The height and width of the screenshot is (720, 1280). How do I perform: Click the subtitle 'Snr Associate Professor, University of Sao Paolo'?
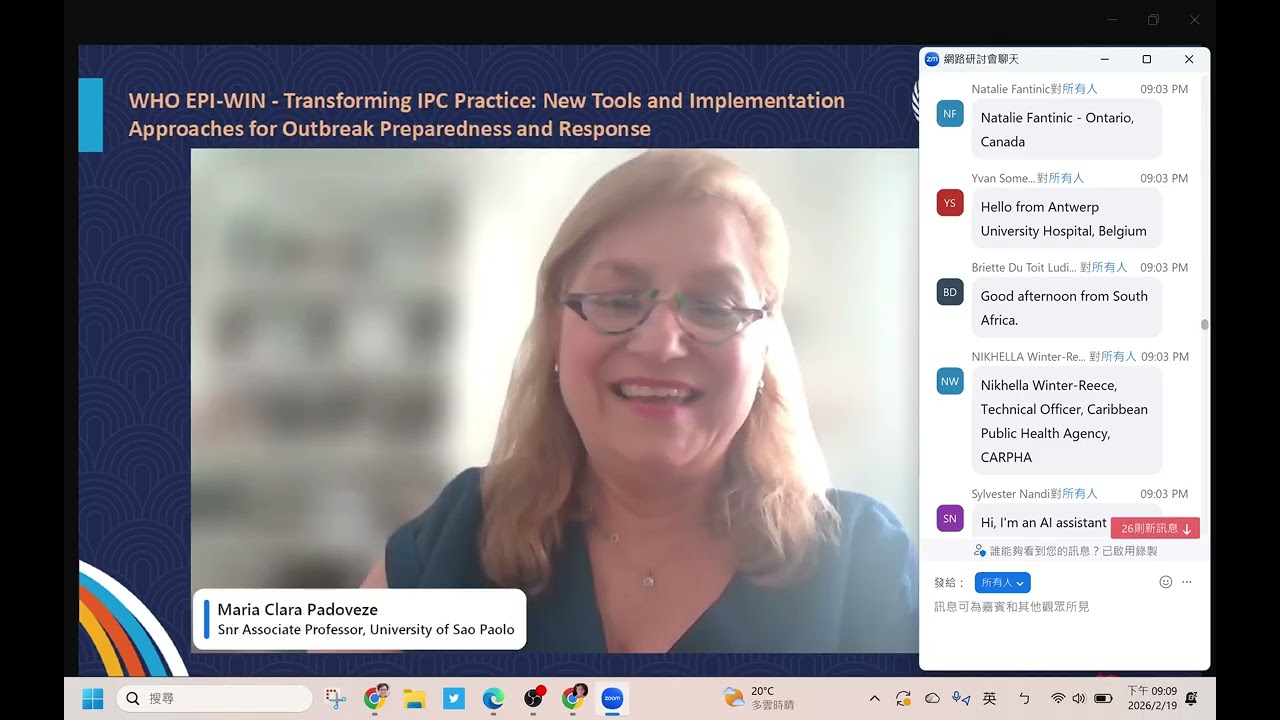tap(366, 630)
